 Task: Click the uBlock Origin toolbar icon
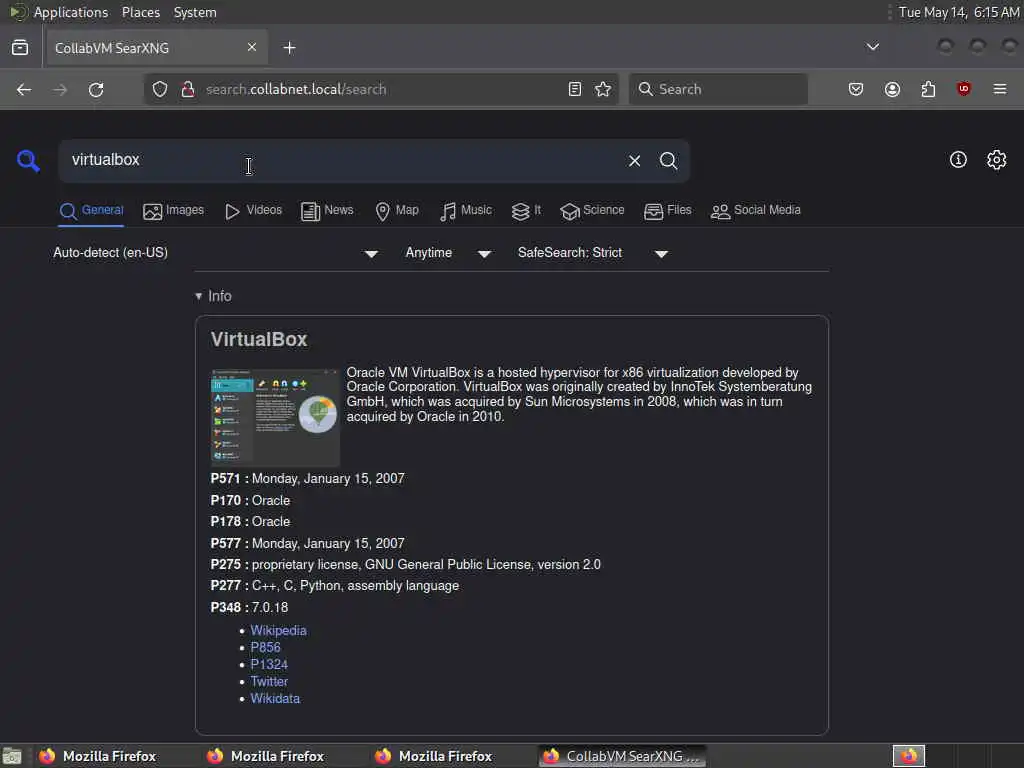pos(964,89)
